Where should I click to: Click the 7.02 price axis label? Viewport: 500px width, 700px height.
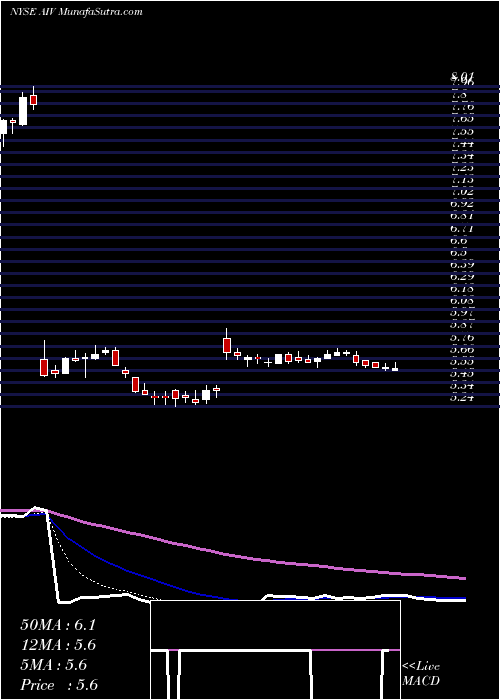462,192
